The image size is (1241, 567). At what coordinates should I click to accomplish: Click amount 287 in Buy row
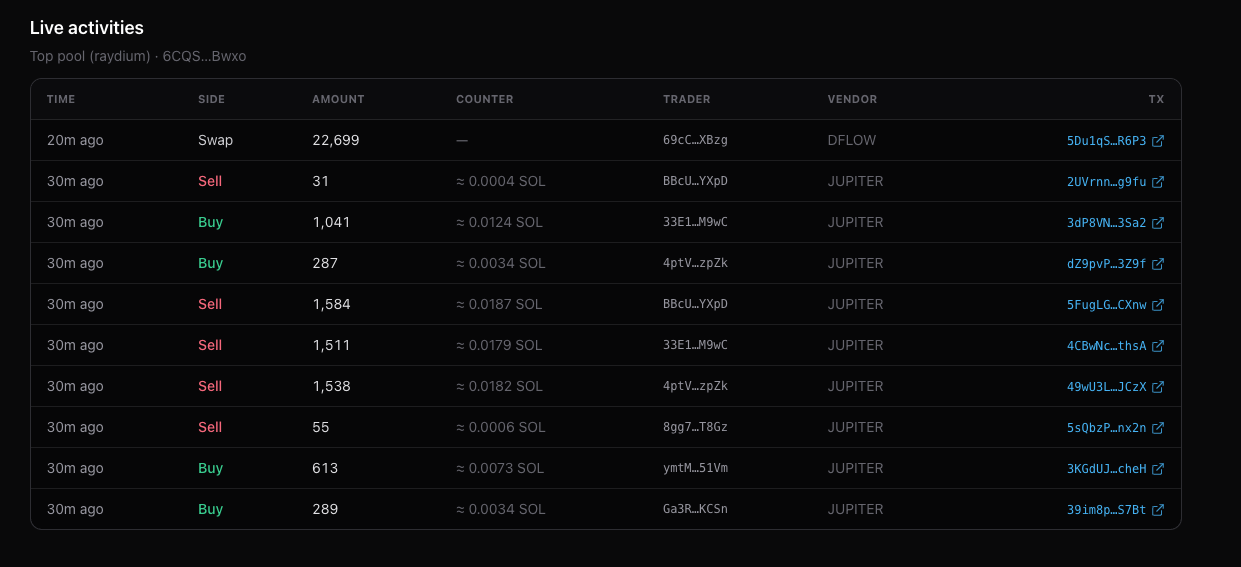point(325,263)
